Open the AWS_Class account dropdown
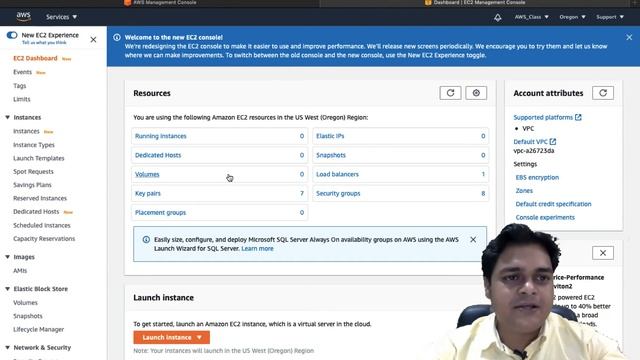Viewport: 640px width, 360px height. click(531, 17)
